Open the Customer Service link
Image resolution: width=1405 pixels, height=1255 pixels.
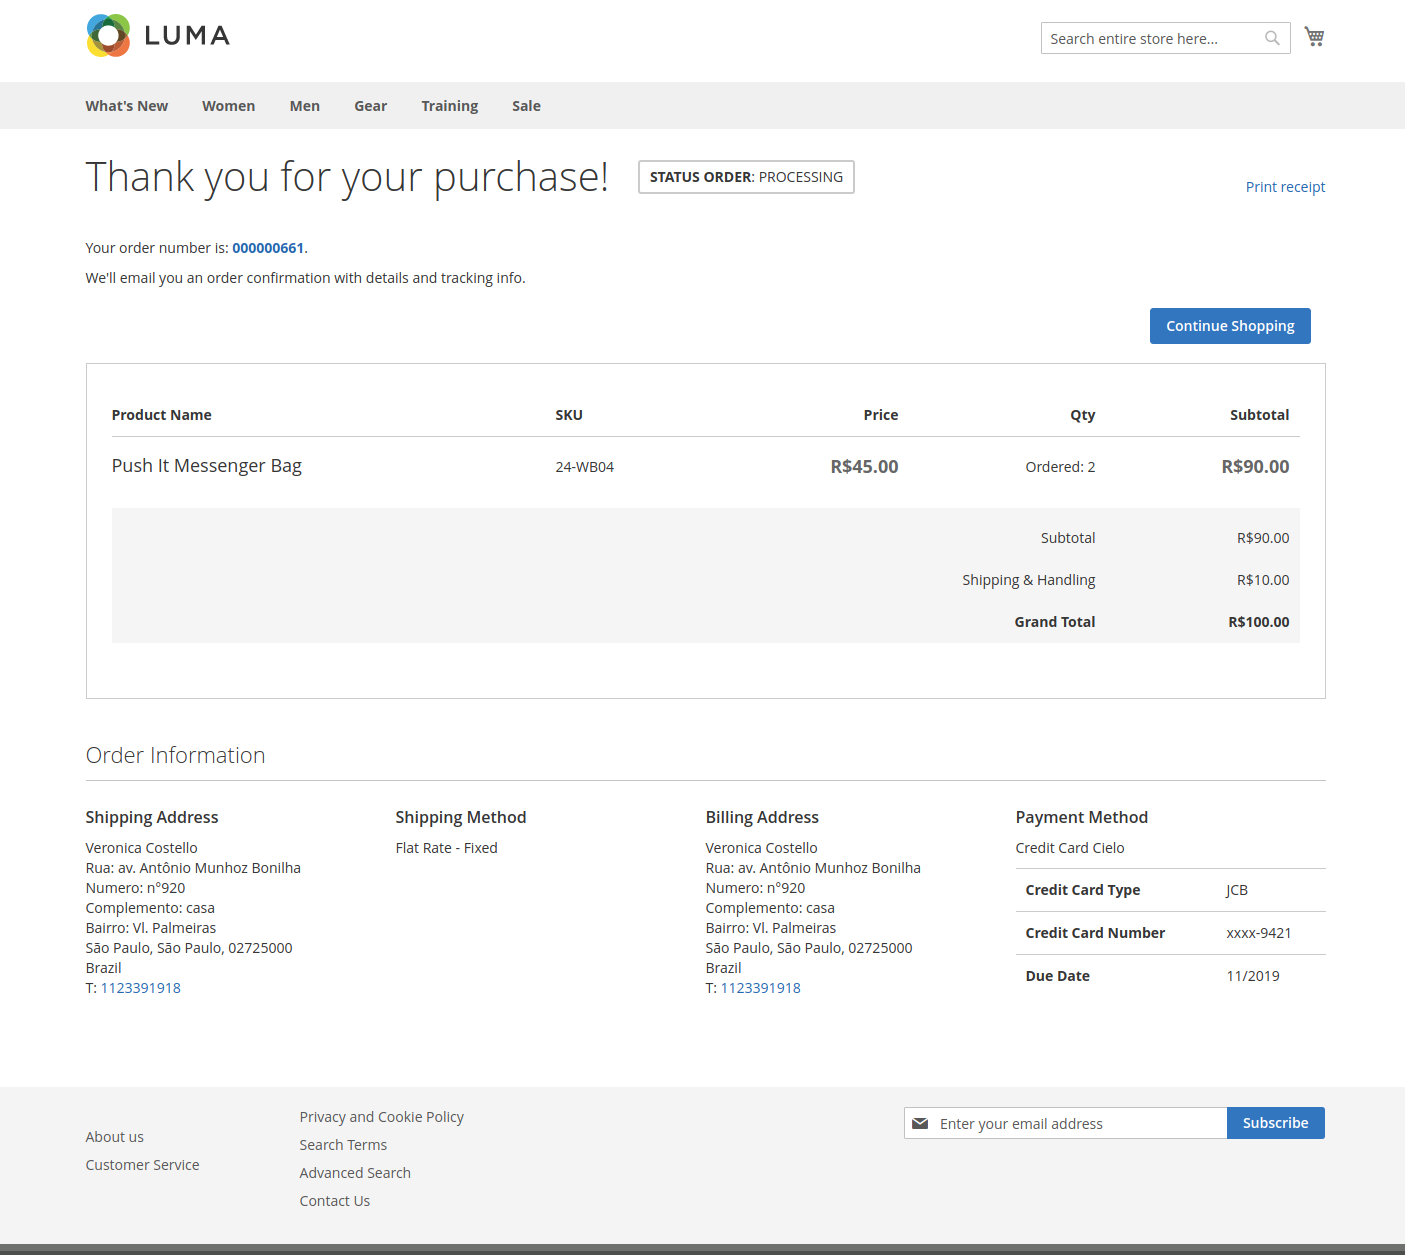pyautogui.click(x=143, y=1165)
